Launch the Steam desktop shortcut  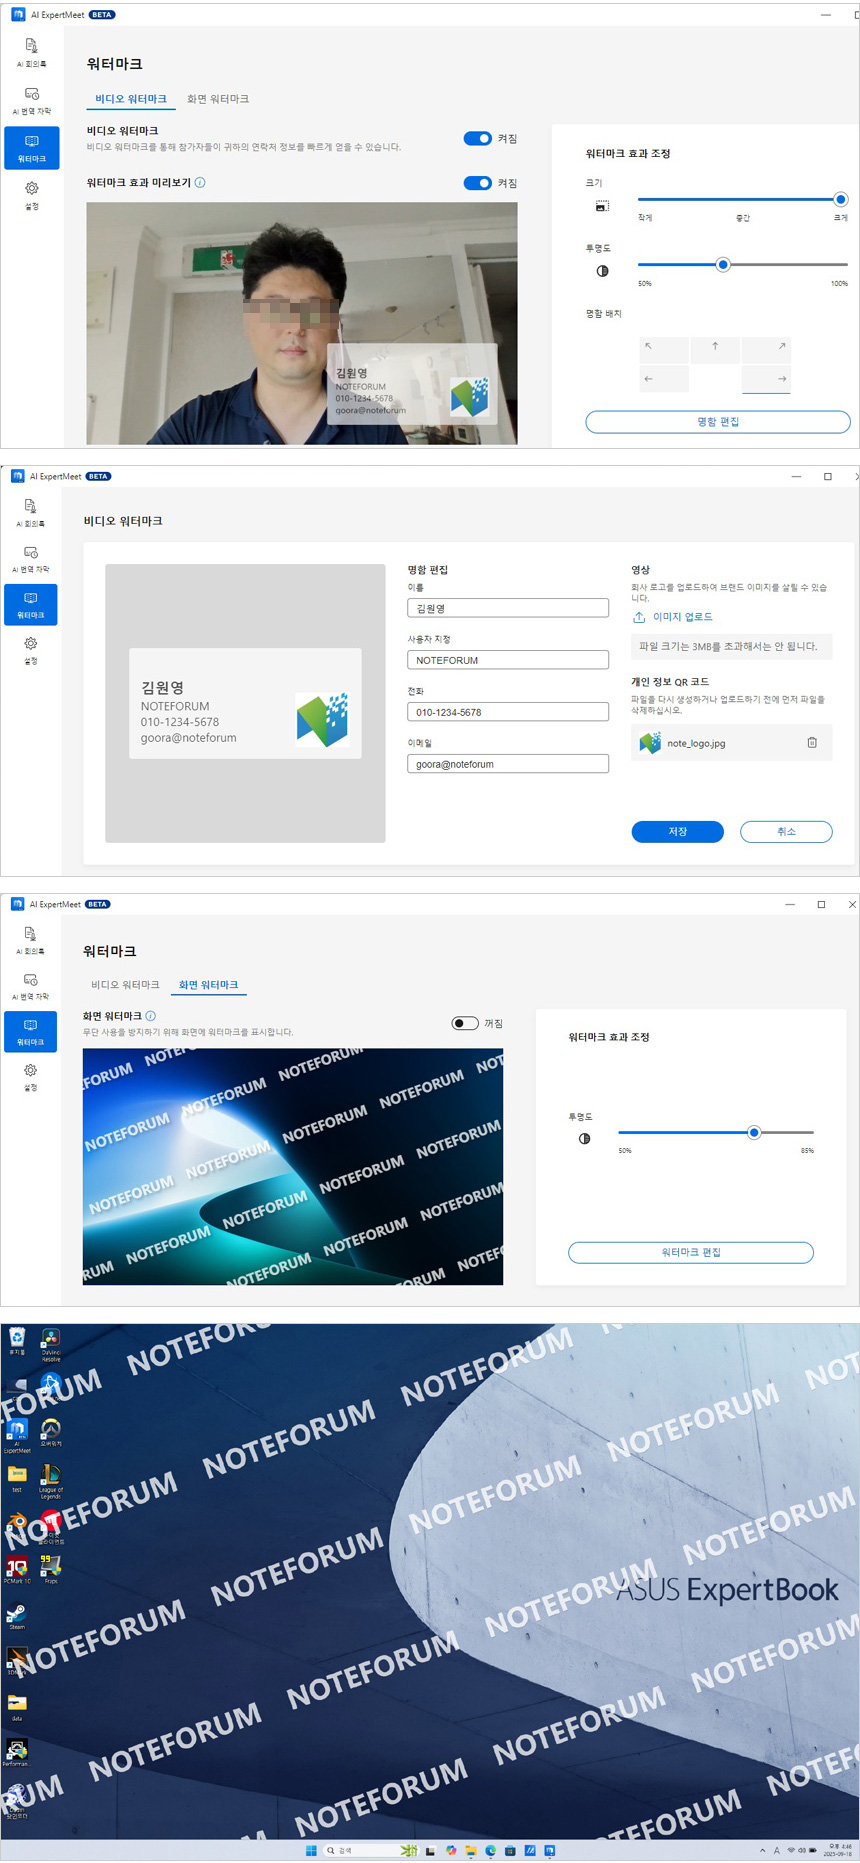pos(17,1614)
